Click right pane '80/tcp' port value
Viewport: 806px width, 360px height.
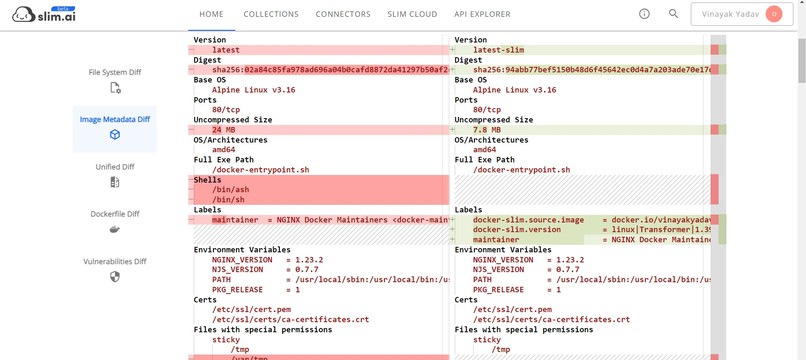click(x=487, y=110)
